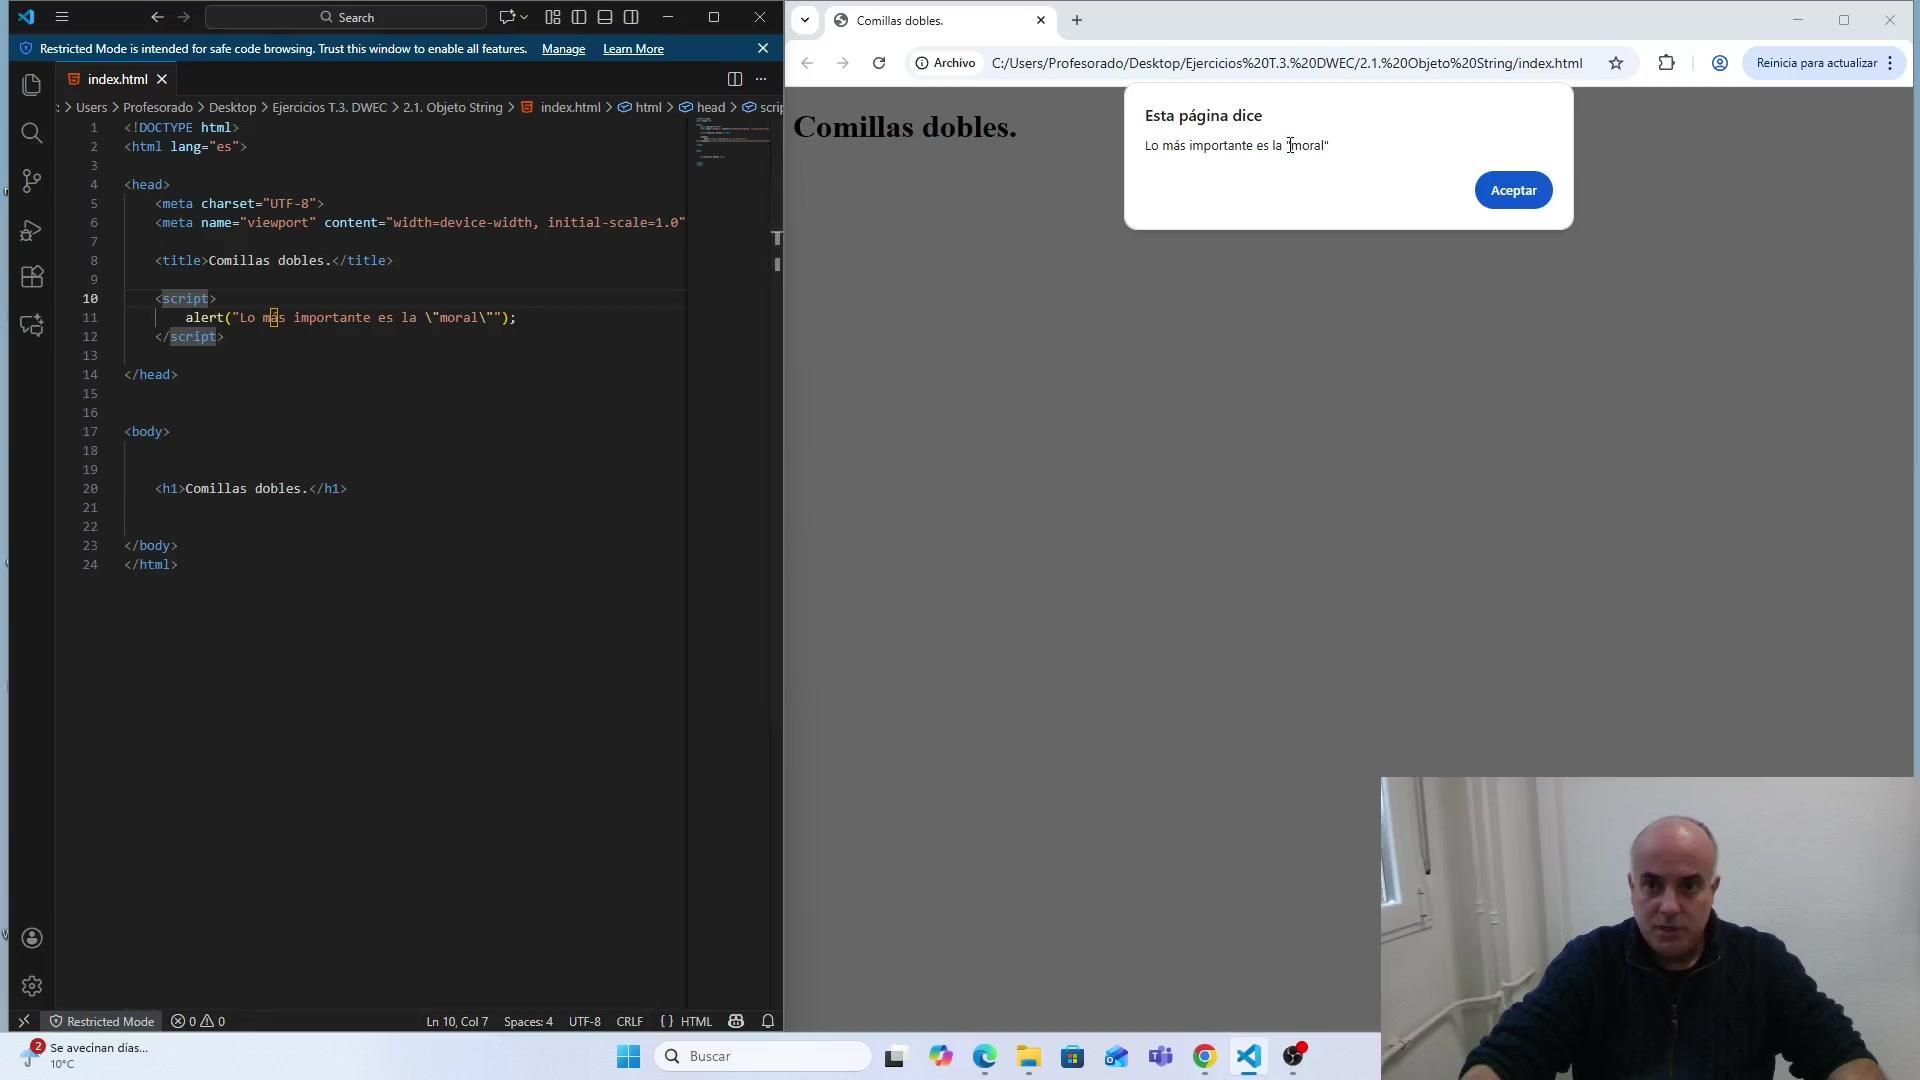This screenshot has height=1080, width=1920.
Task: Dismiss the Restricted Mode banner
Action: coord(763,48)
